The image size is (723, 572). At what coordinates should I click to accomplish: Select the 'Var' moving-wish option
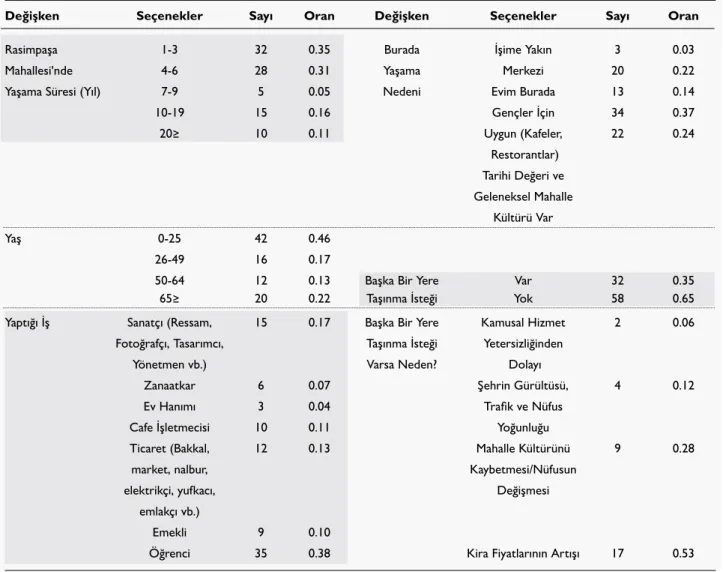click(x=523, y=281)
